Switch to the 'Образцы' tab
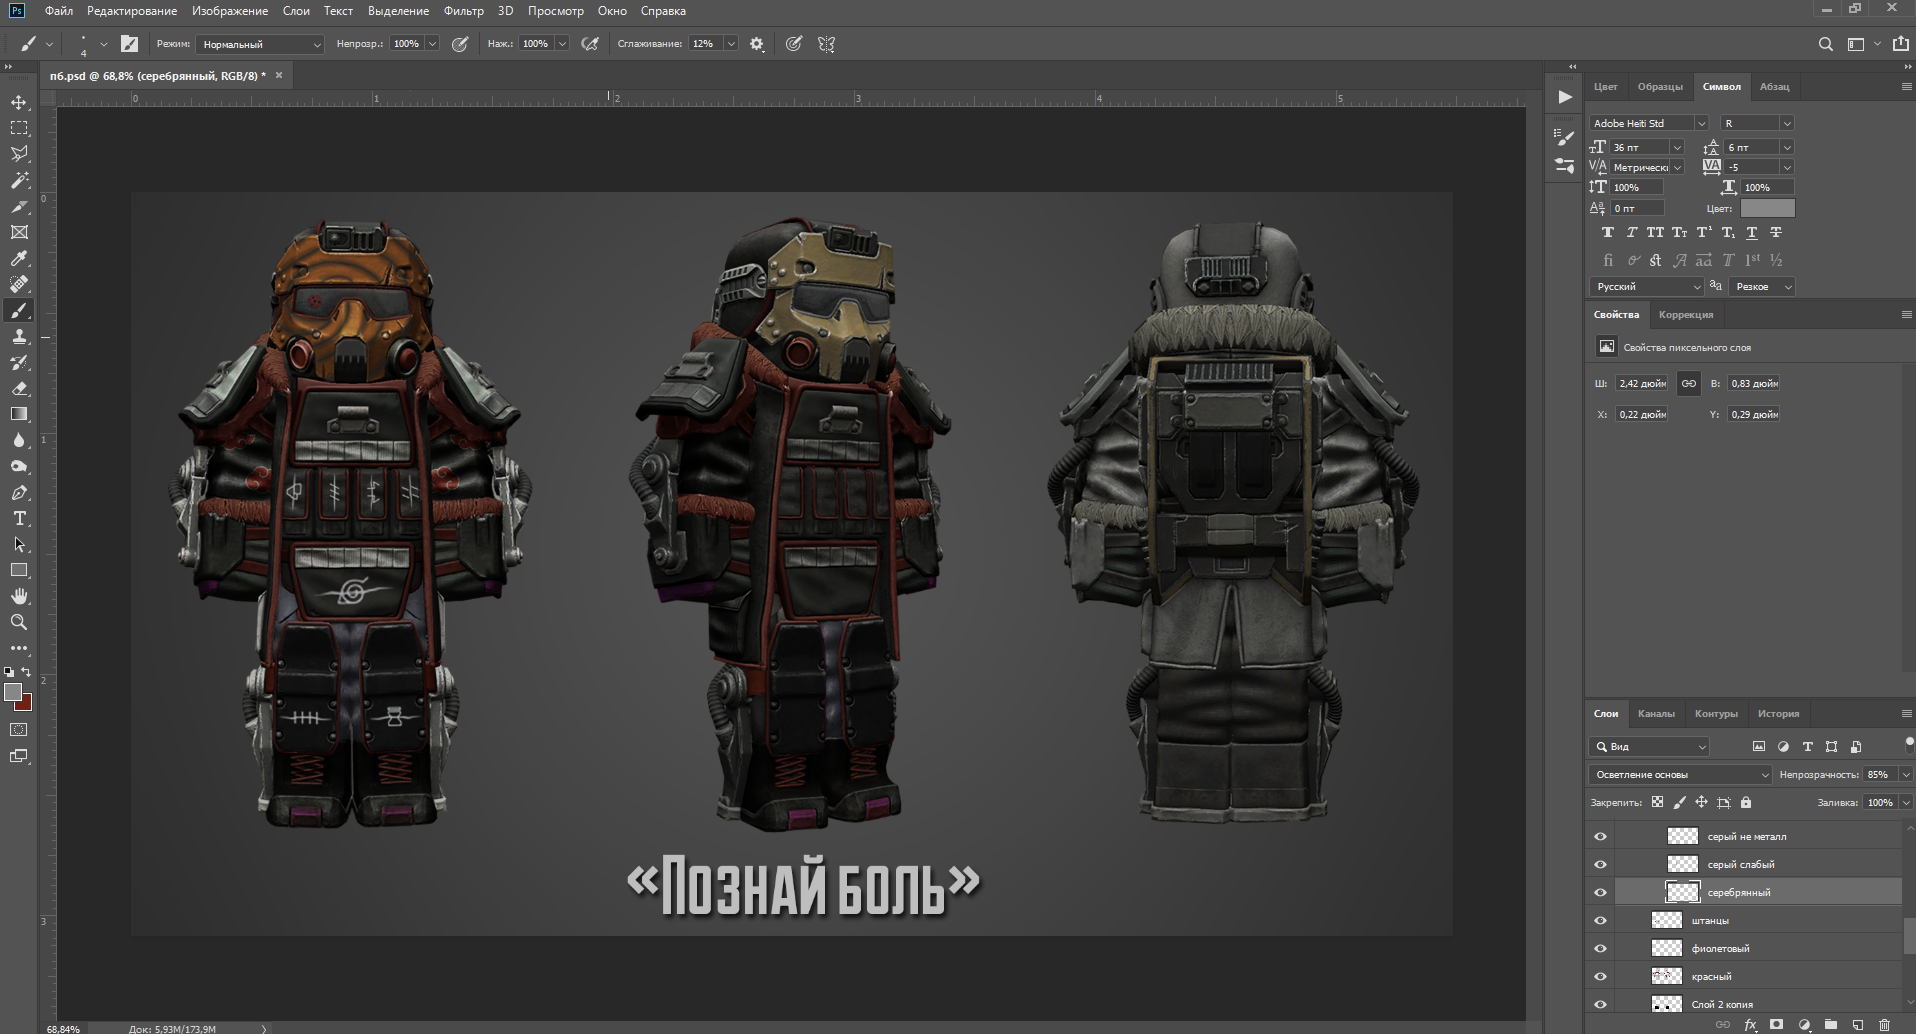Viewport: 1916px width, 1034px height. [x=1660, y=87]
